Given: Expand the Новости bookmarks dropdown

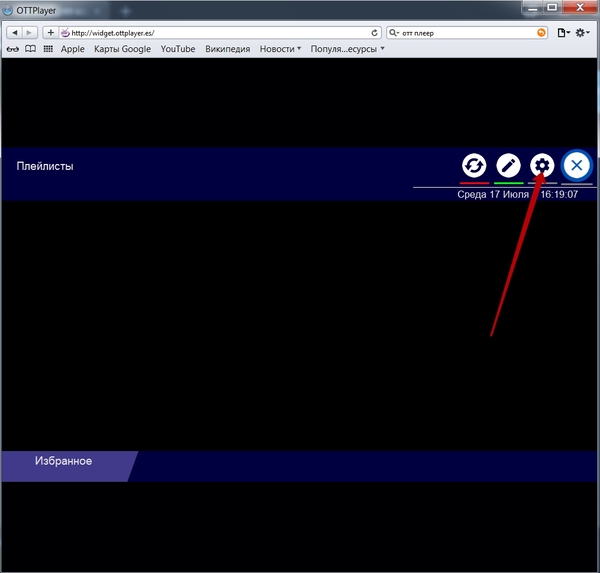Looking at the screenshot, I should [280, 49].
